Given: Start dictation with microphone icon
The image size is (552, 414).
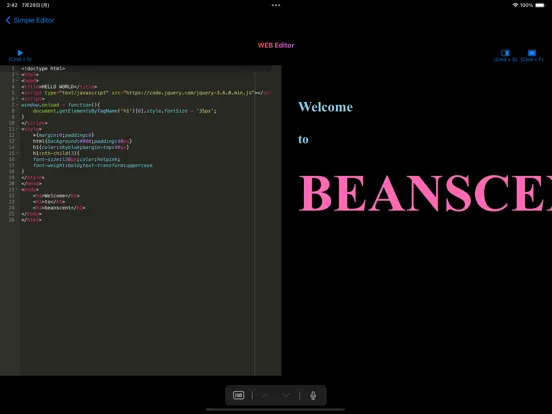Looking at the screenshot, I should (313, 395).
